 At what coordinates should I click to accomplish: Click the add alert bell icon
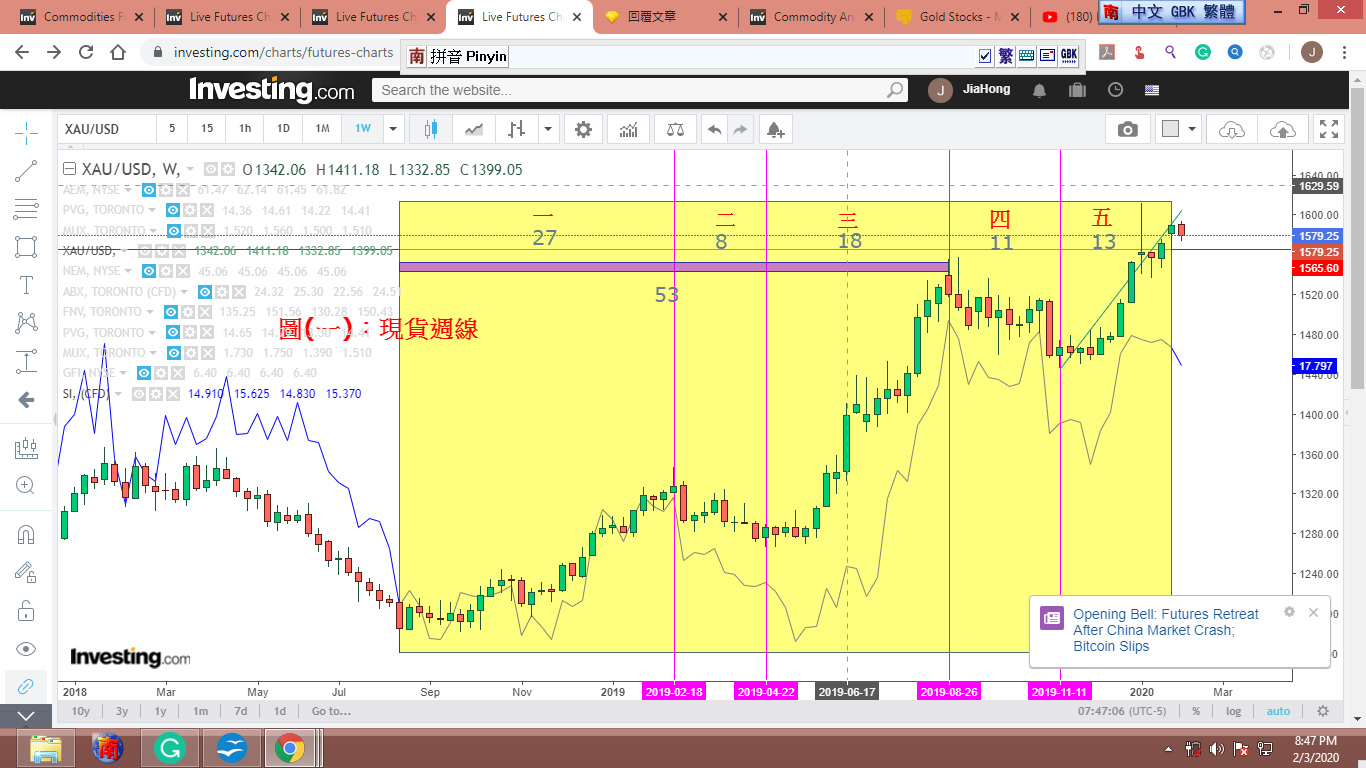(774, 129)
